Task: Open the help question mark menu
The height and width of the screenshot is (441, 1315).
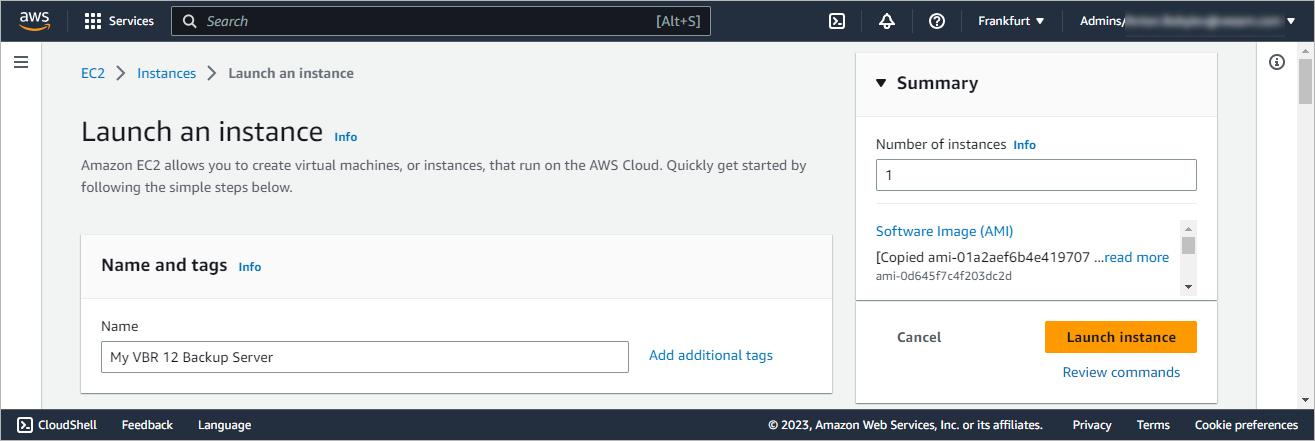Action: [x=937, y=21]
